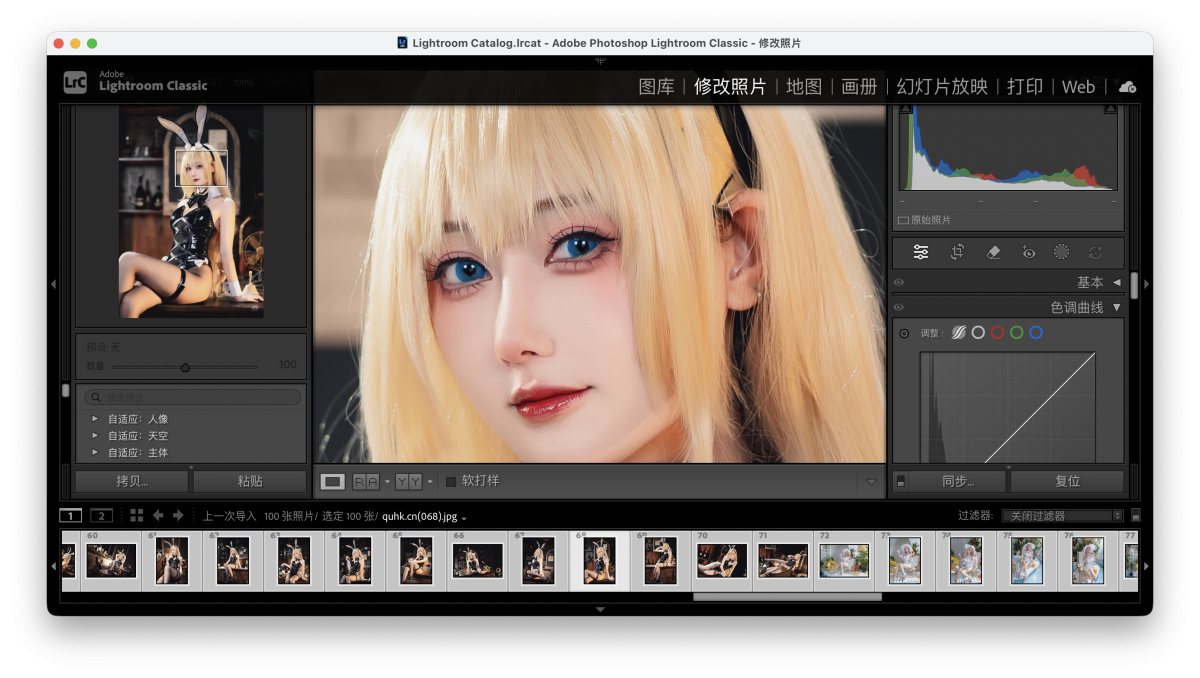Viewport: 1200px width, 678px height.
Task: Select the parametric curve adjustment icon
Action: [x=958, y=332]
